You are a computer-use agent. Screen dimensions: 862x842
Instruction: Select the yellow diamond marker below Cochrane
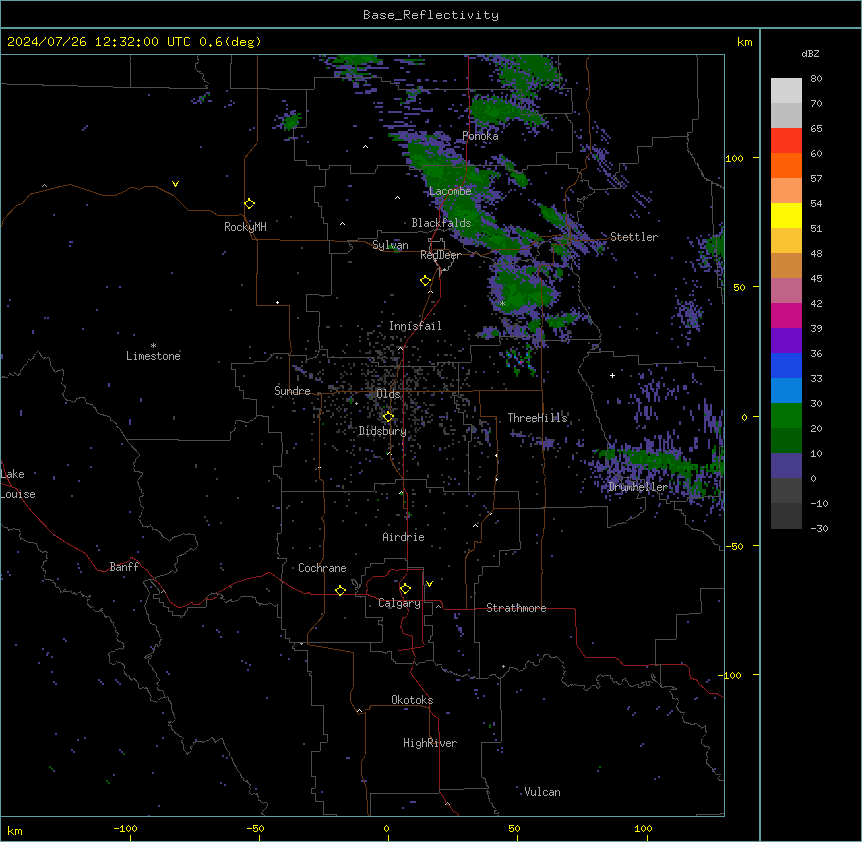[x=340, y=590]
